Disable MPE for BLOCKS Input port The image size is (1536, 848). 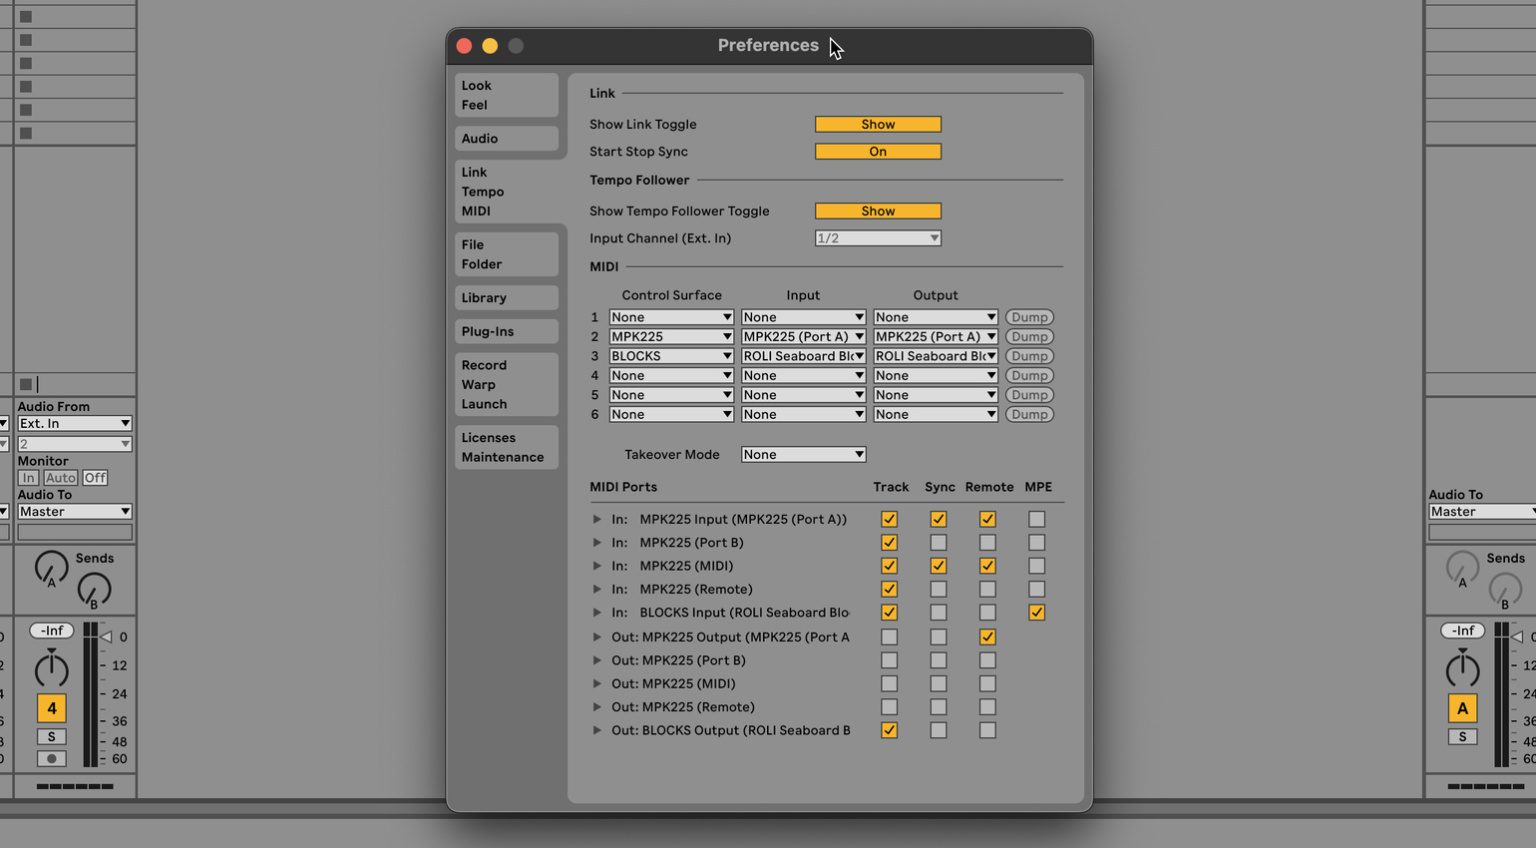[1037, 613]
